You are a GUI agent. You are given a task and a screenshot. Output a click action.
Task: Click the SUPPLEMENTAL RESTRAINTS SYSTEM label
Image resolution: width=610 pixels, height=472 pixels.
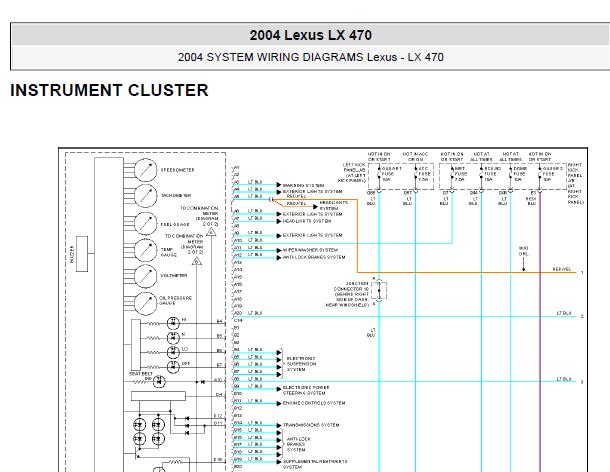(x=315, y=464)
